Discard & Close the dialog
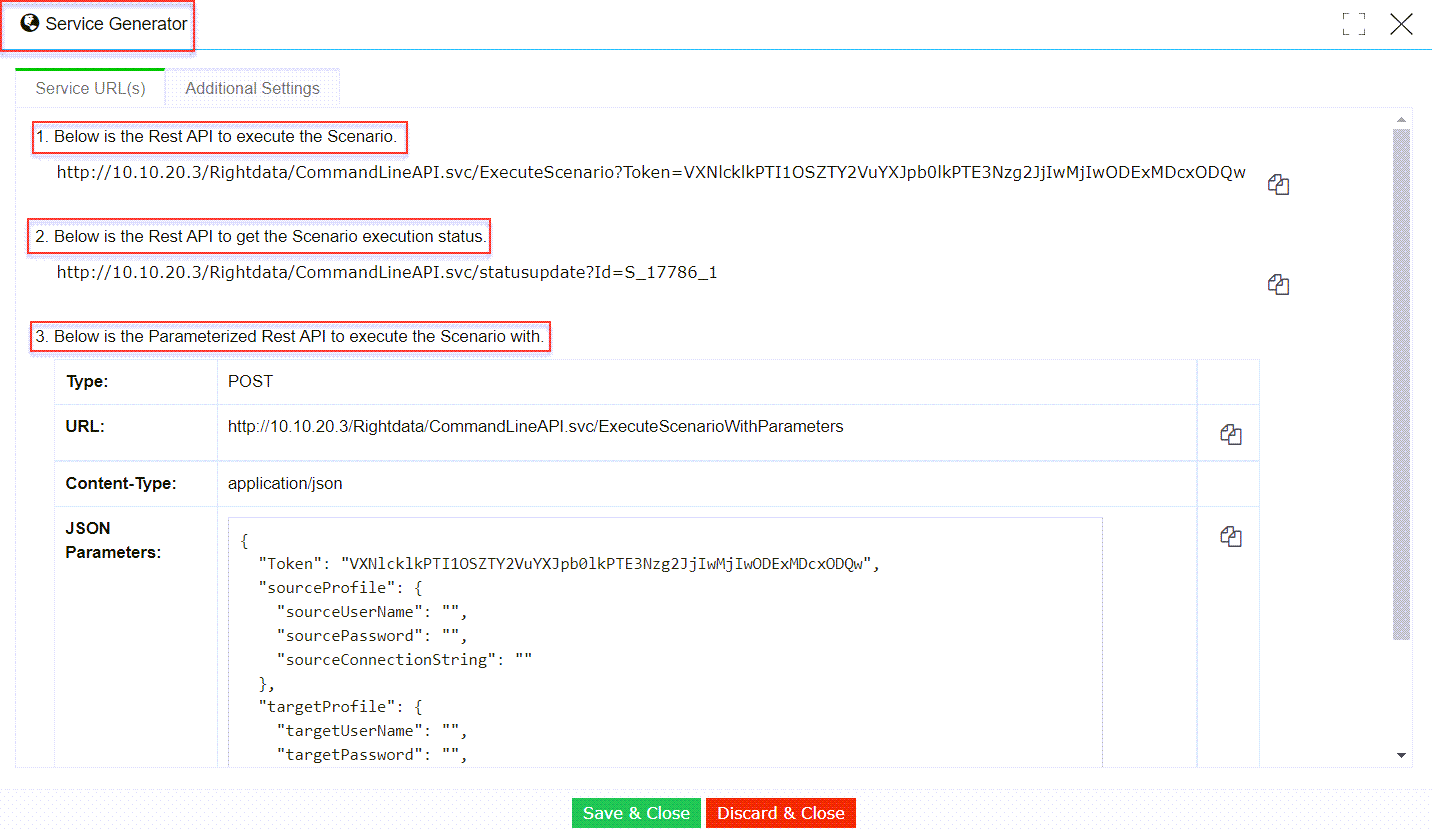The height and width of the screenshot is (832, 1432). tap(781, 813)
